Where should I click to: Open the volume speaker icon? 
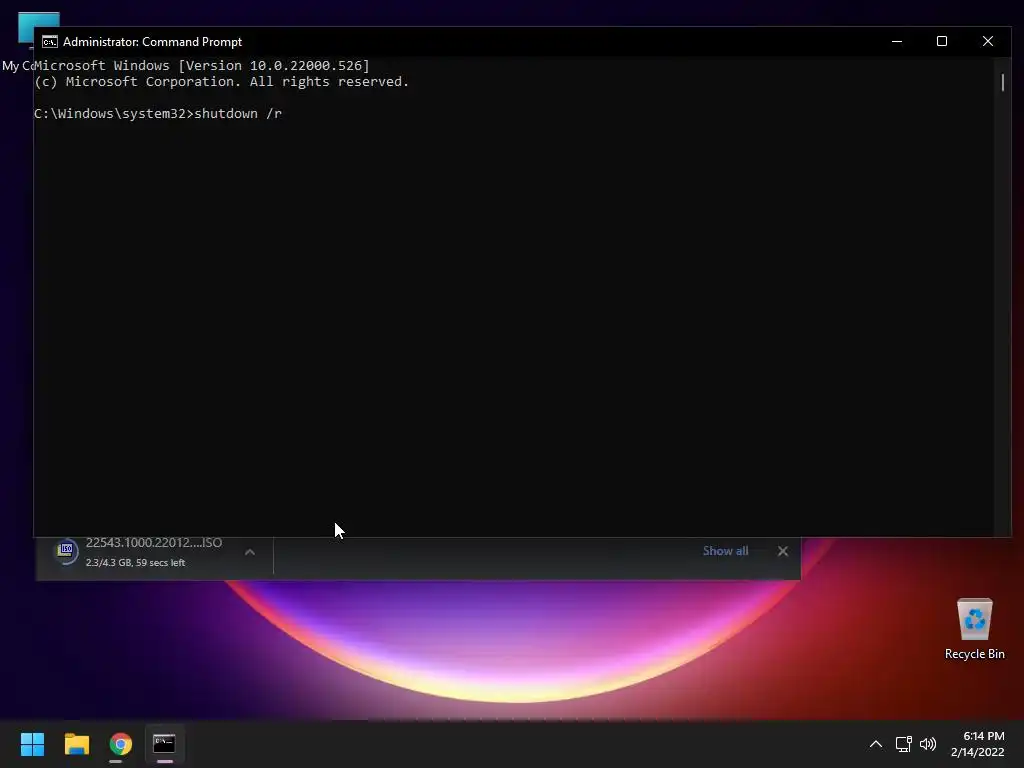[x=927, y=744]
